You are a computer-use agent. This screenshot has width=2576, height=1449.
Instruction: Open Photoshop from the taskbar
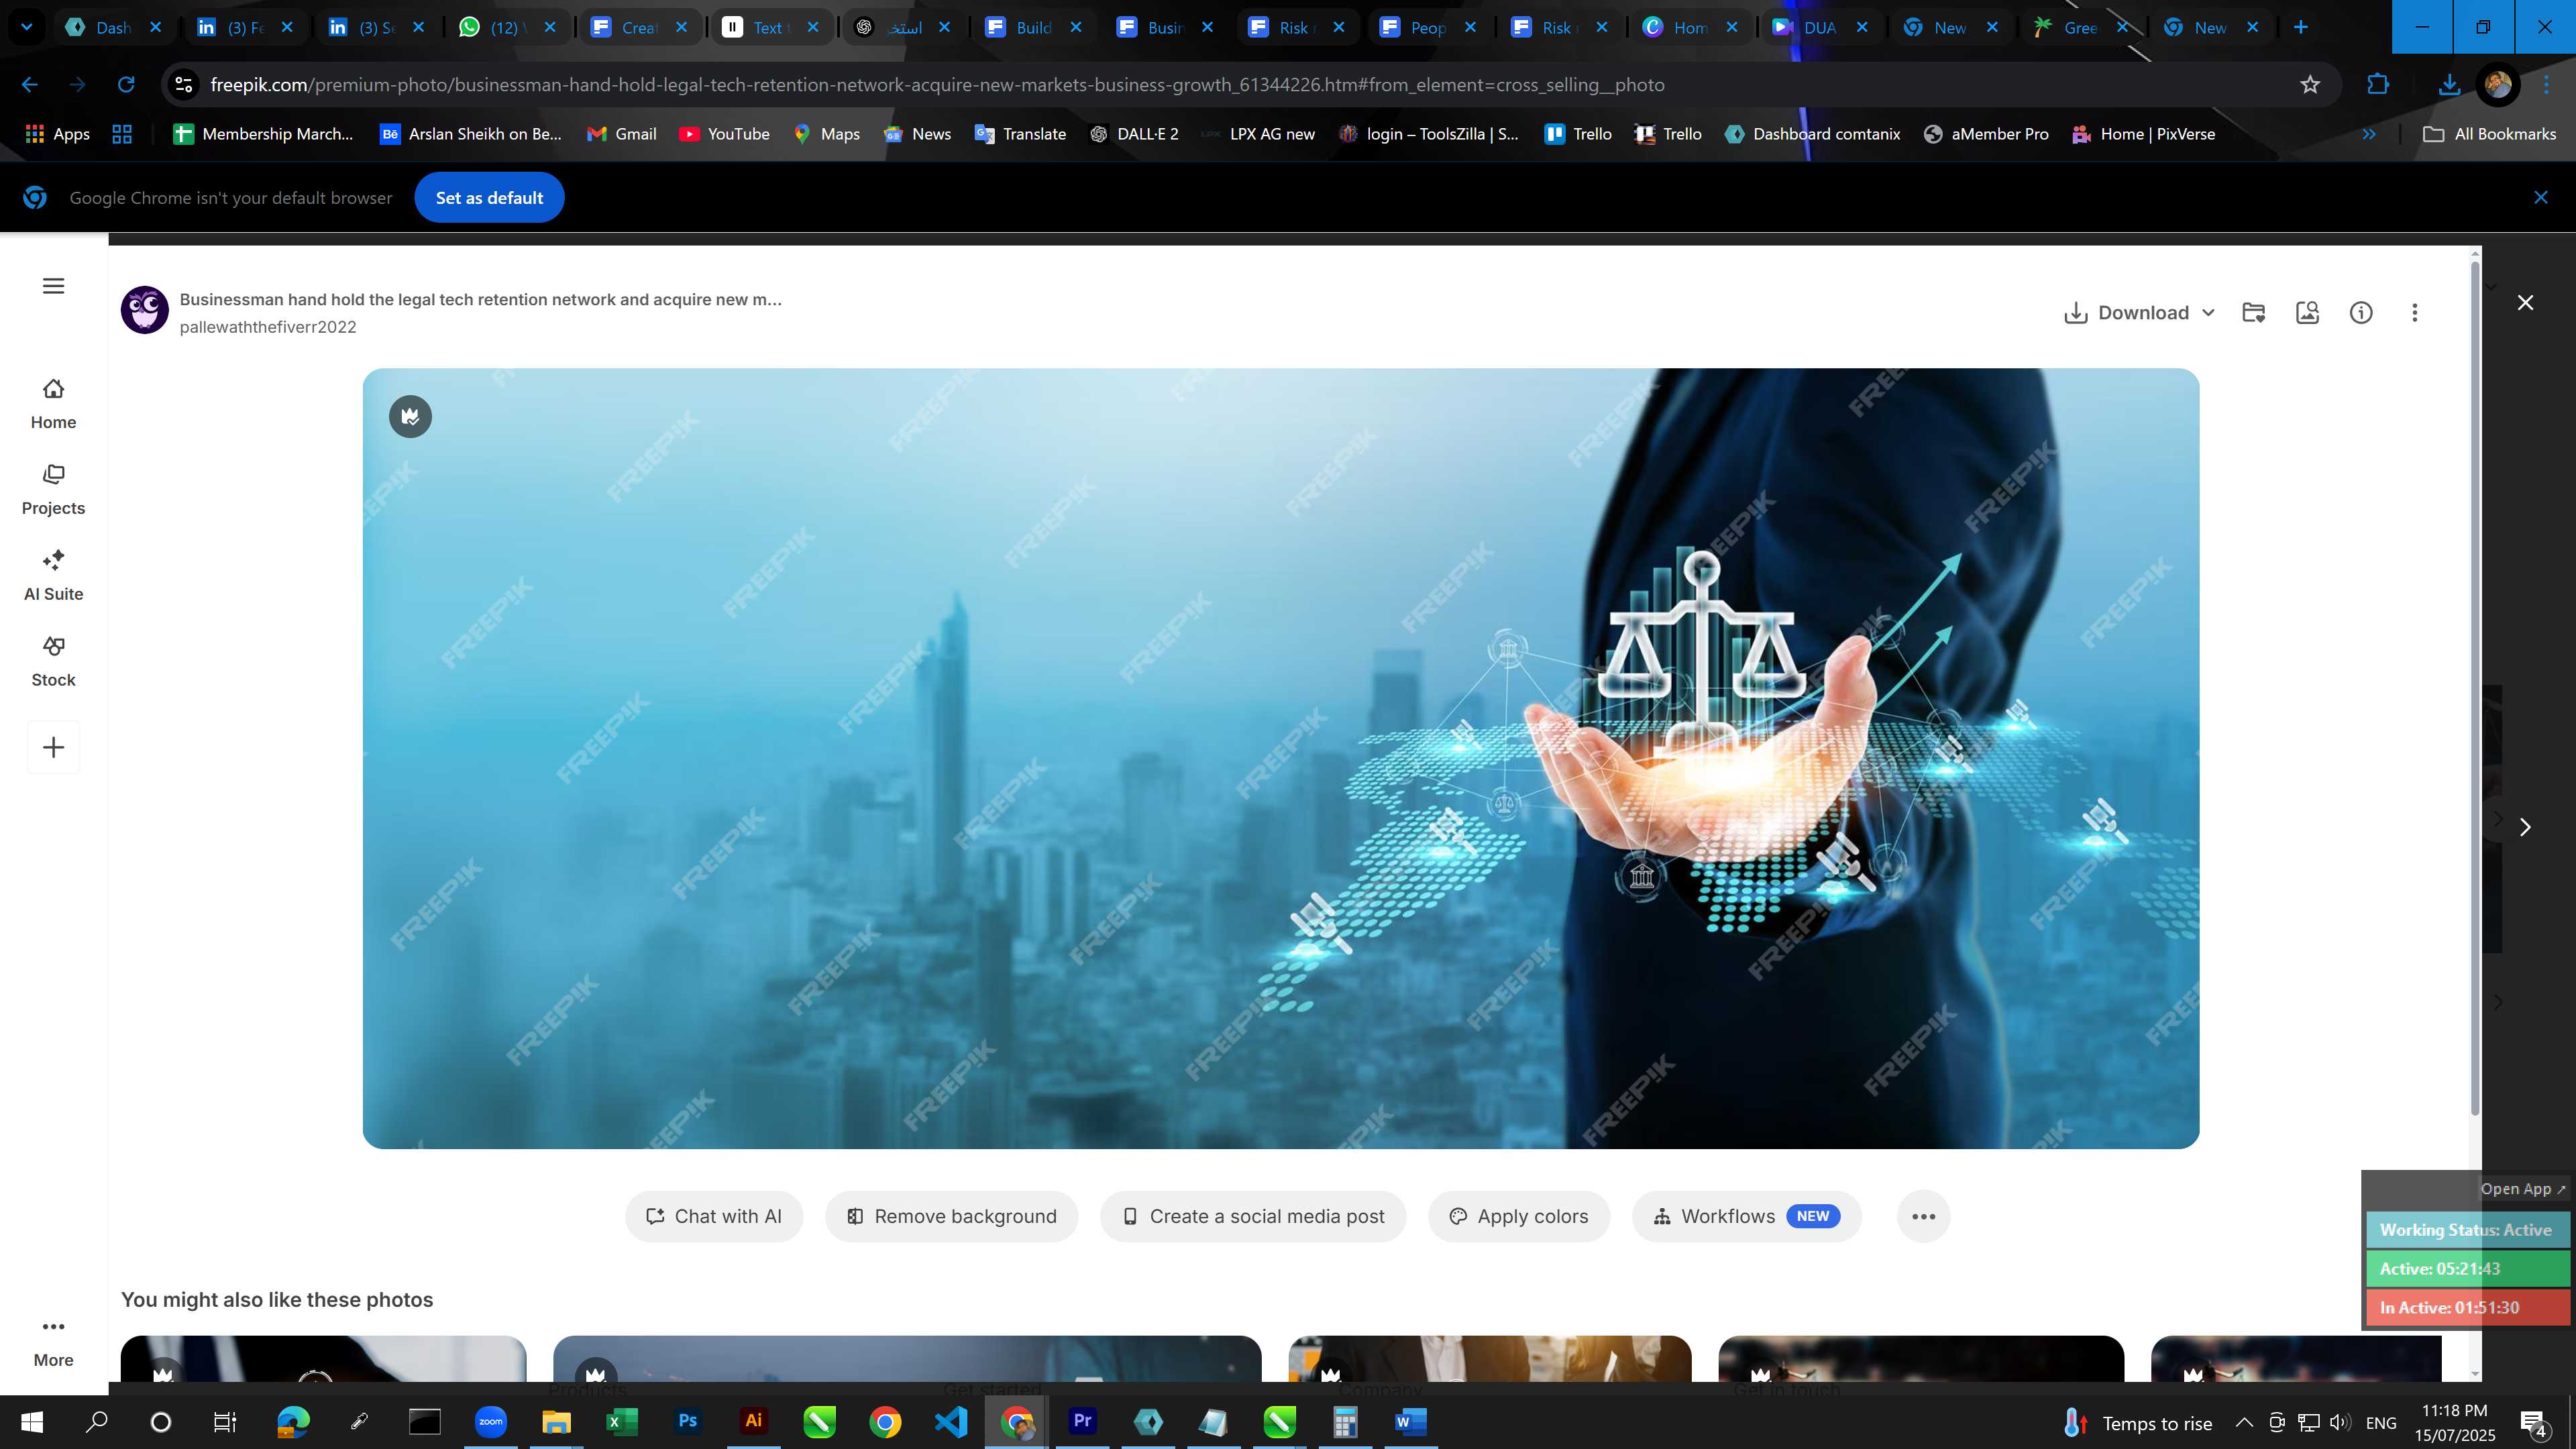pos(687,1421)
